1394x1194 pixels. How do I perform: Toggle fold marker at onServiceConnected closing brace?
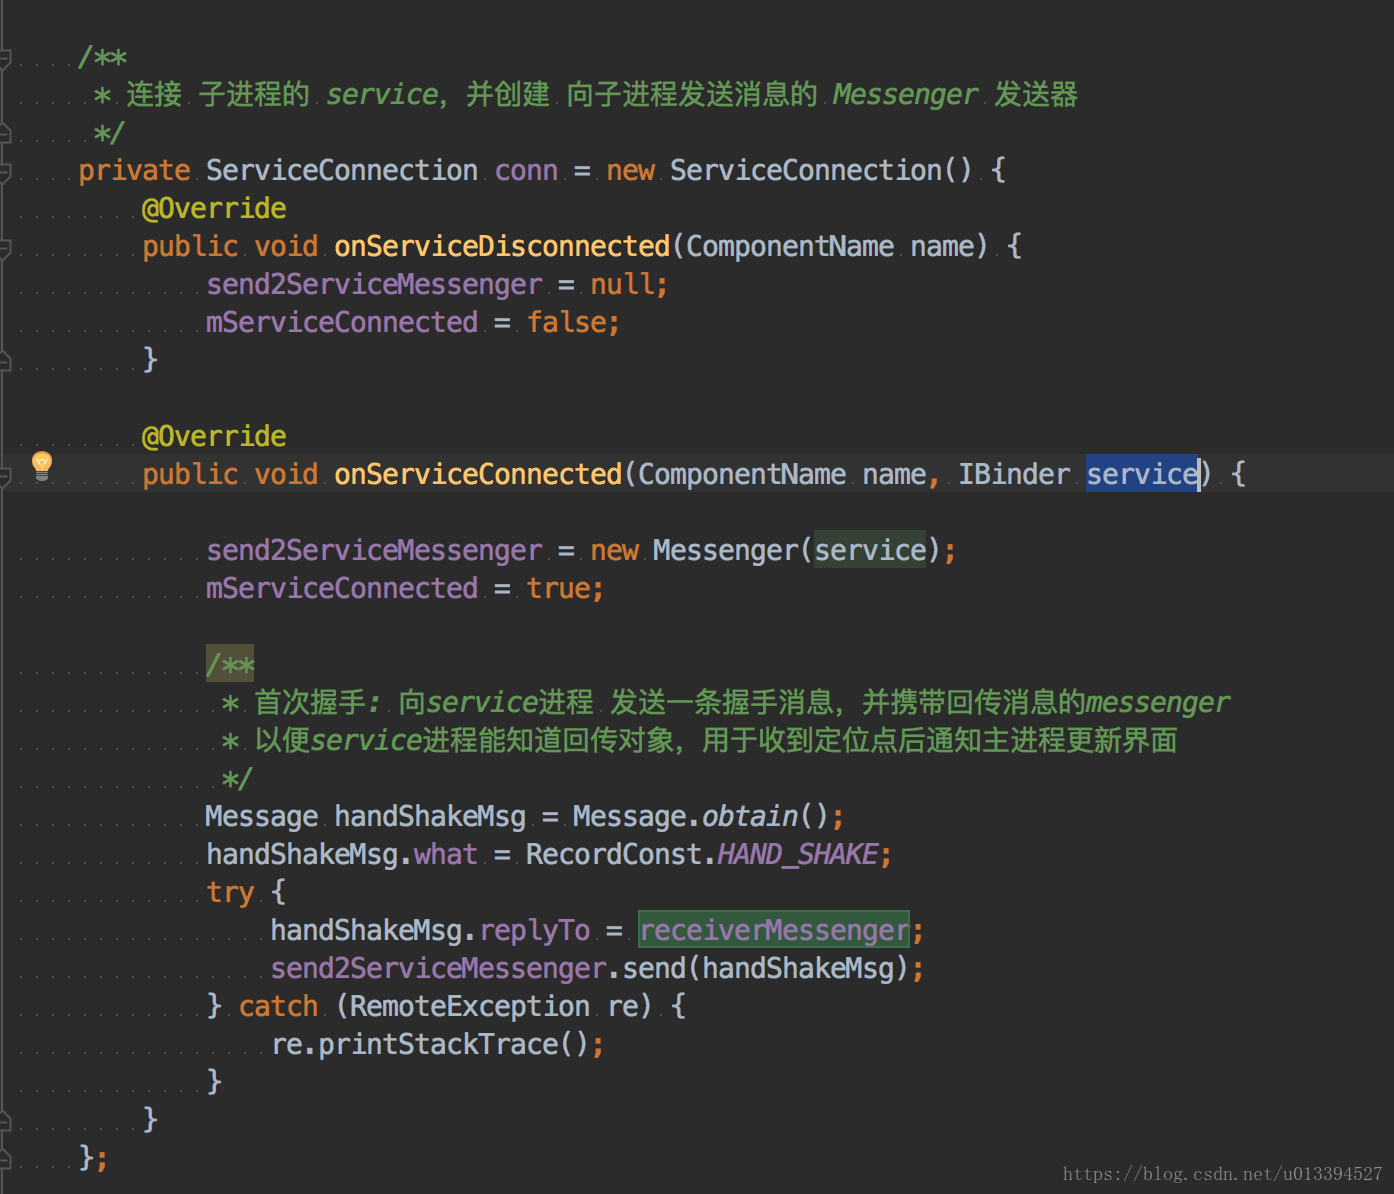coord(5,1120)
